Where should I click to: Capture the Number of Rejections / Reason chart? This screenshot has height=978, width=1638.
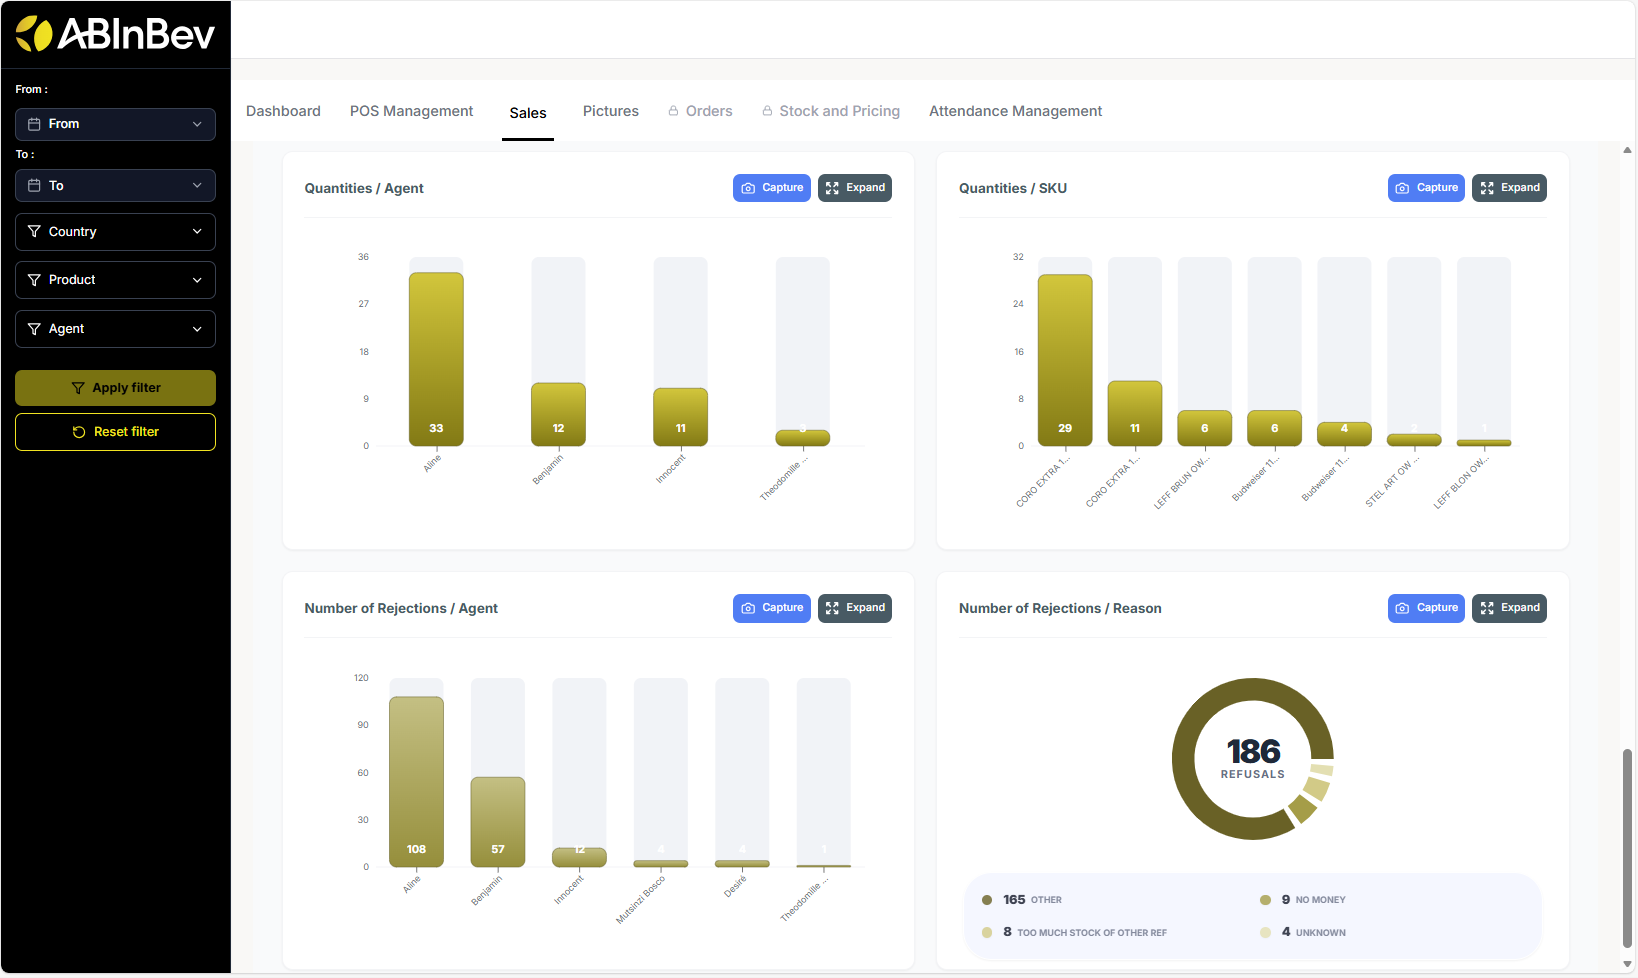[1425, 608]
